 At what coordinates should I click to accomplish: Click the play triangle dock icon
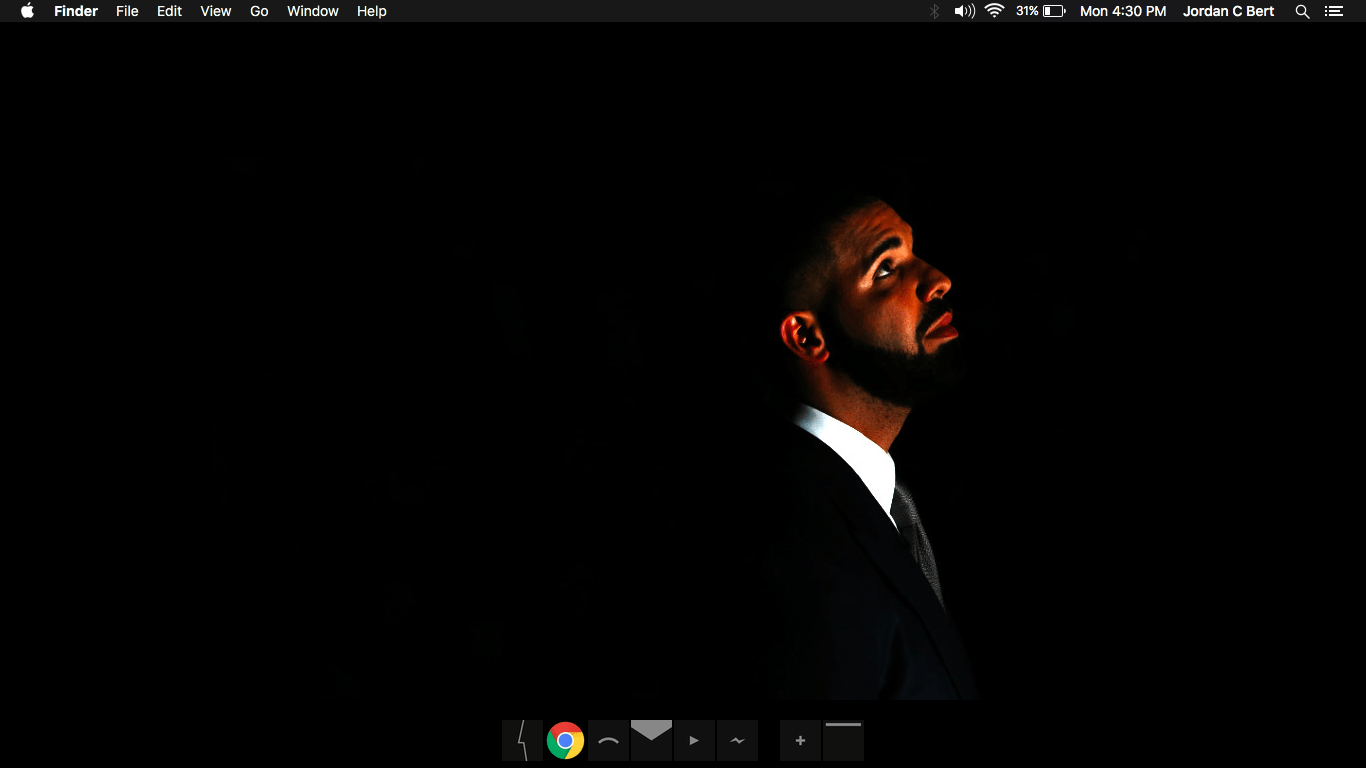click(x=694, y=741)
